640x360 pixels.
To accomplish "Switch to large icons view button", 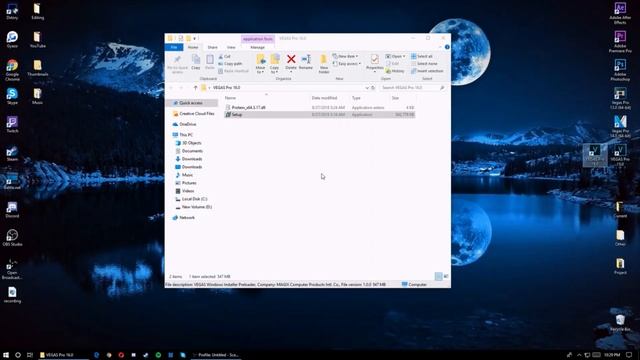I will 446,276.
